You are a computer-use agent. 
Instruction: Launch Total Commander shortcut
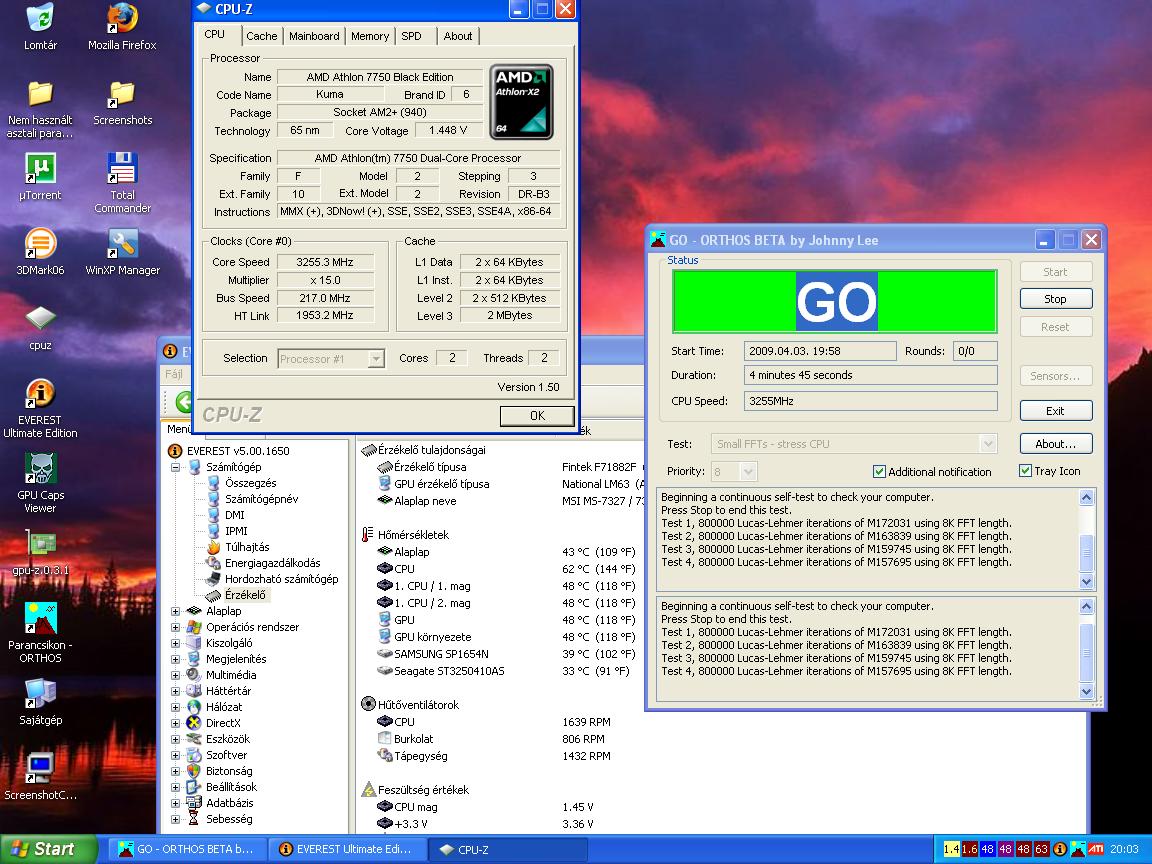[122, 184]
